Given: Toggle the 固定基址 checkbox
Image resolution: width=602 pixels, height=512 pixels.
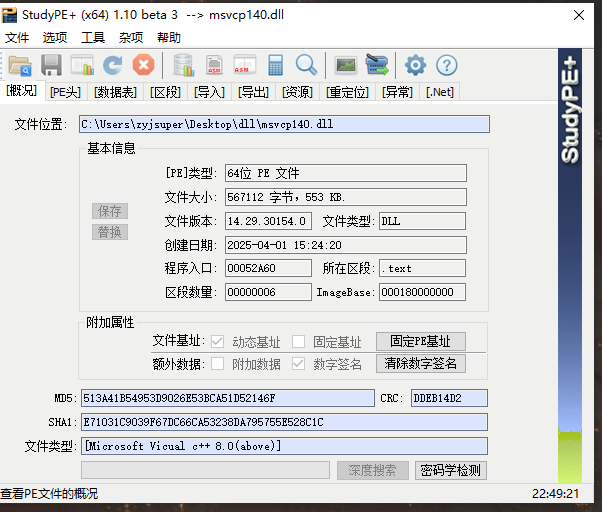Looking at the screenshot, I should click(x=298, y=341).
